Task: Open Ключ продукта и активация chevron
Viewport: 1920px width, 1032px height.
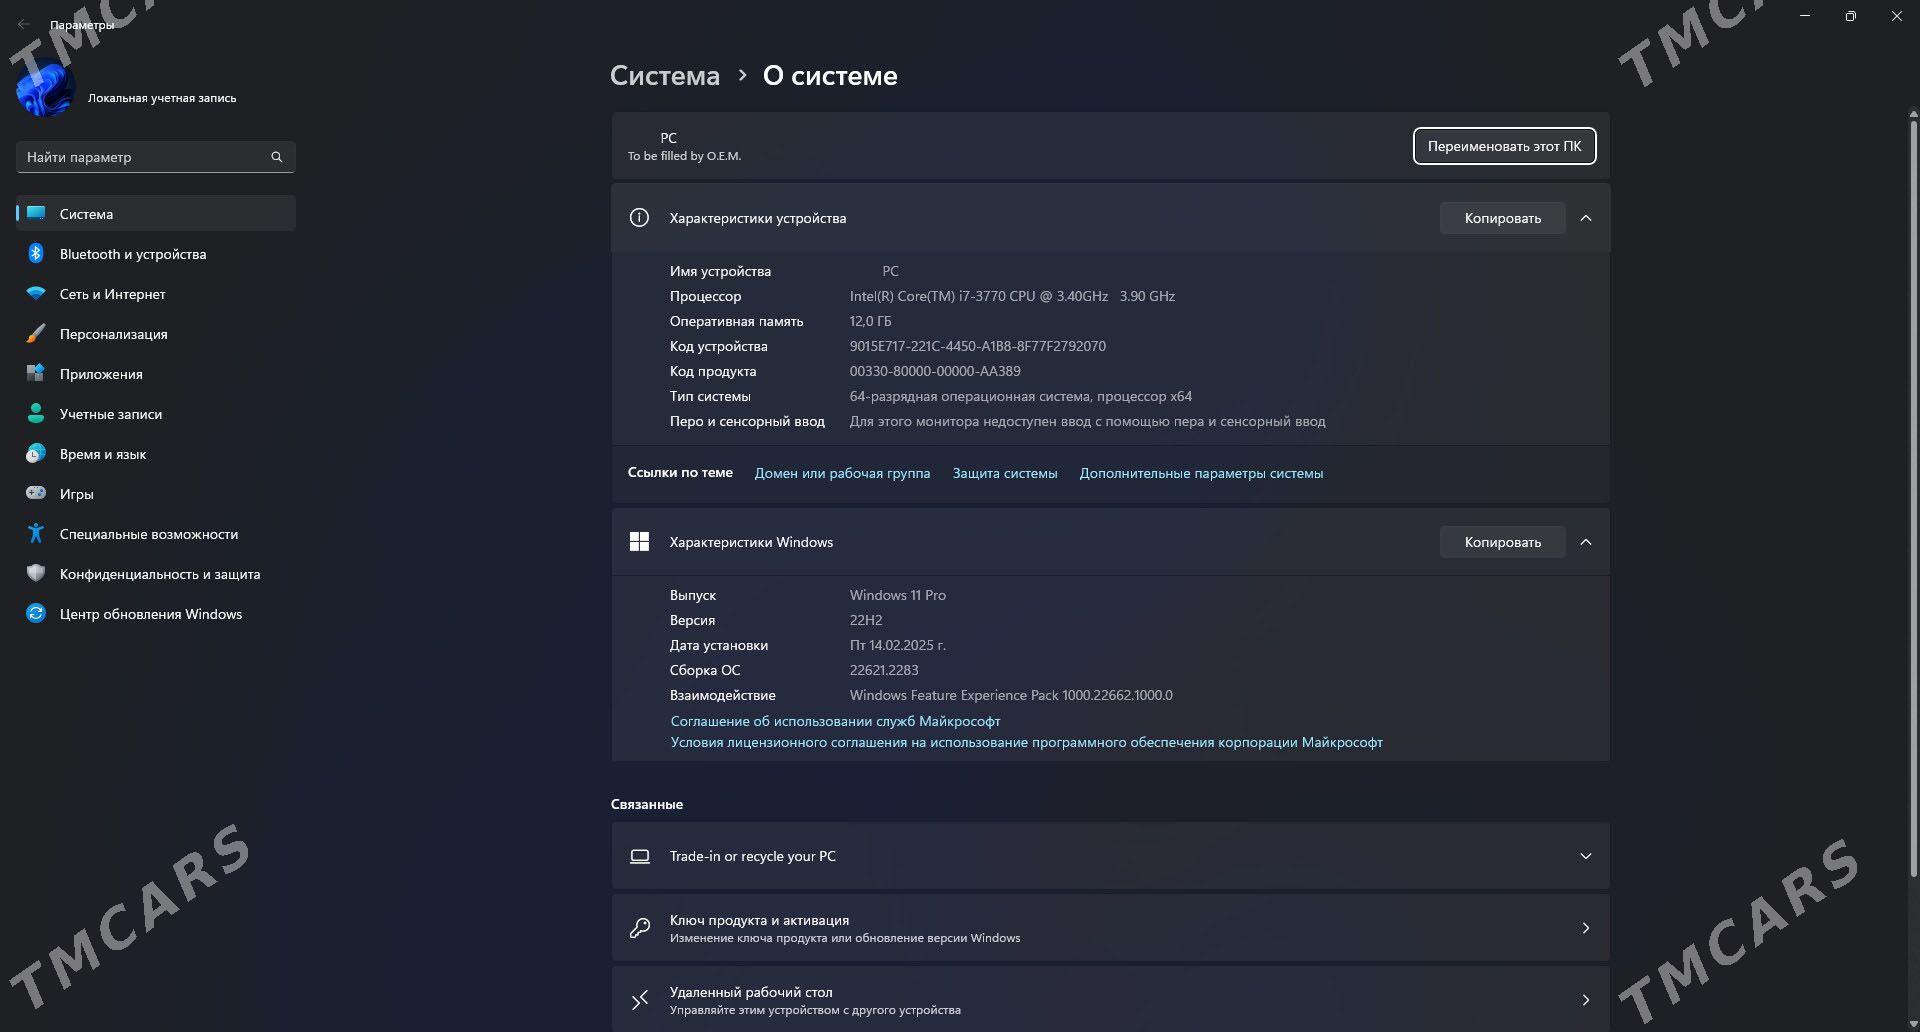Action: pyautogui.click(x=1586, y=928)
